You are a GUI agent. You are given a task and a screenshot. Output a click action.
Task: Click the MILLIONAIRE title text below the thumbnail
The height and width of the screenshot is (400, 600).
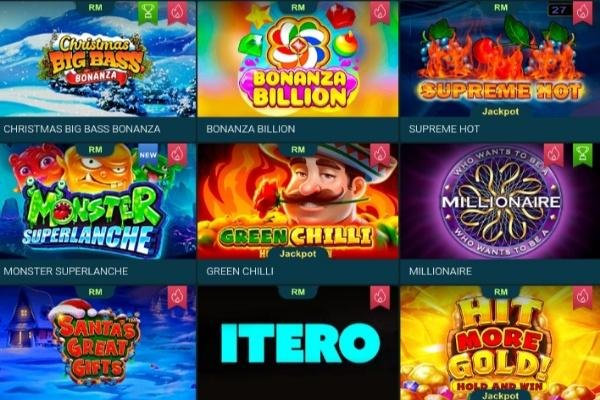(x=440, y=271)
